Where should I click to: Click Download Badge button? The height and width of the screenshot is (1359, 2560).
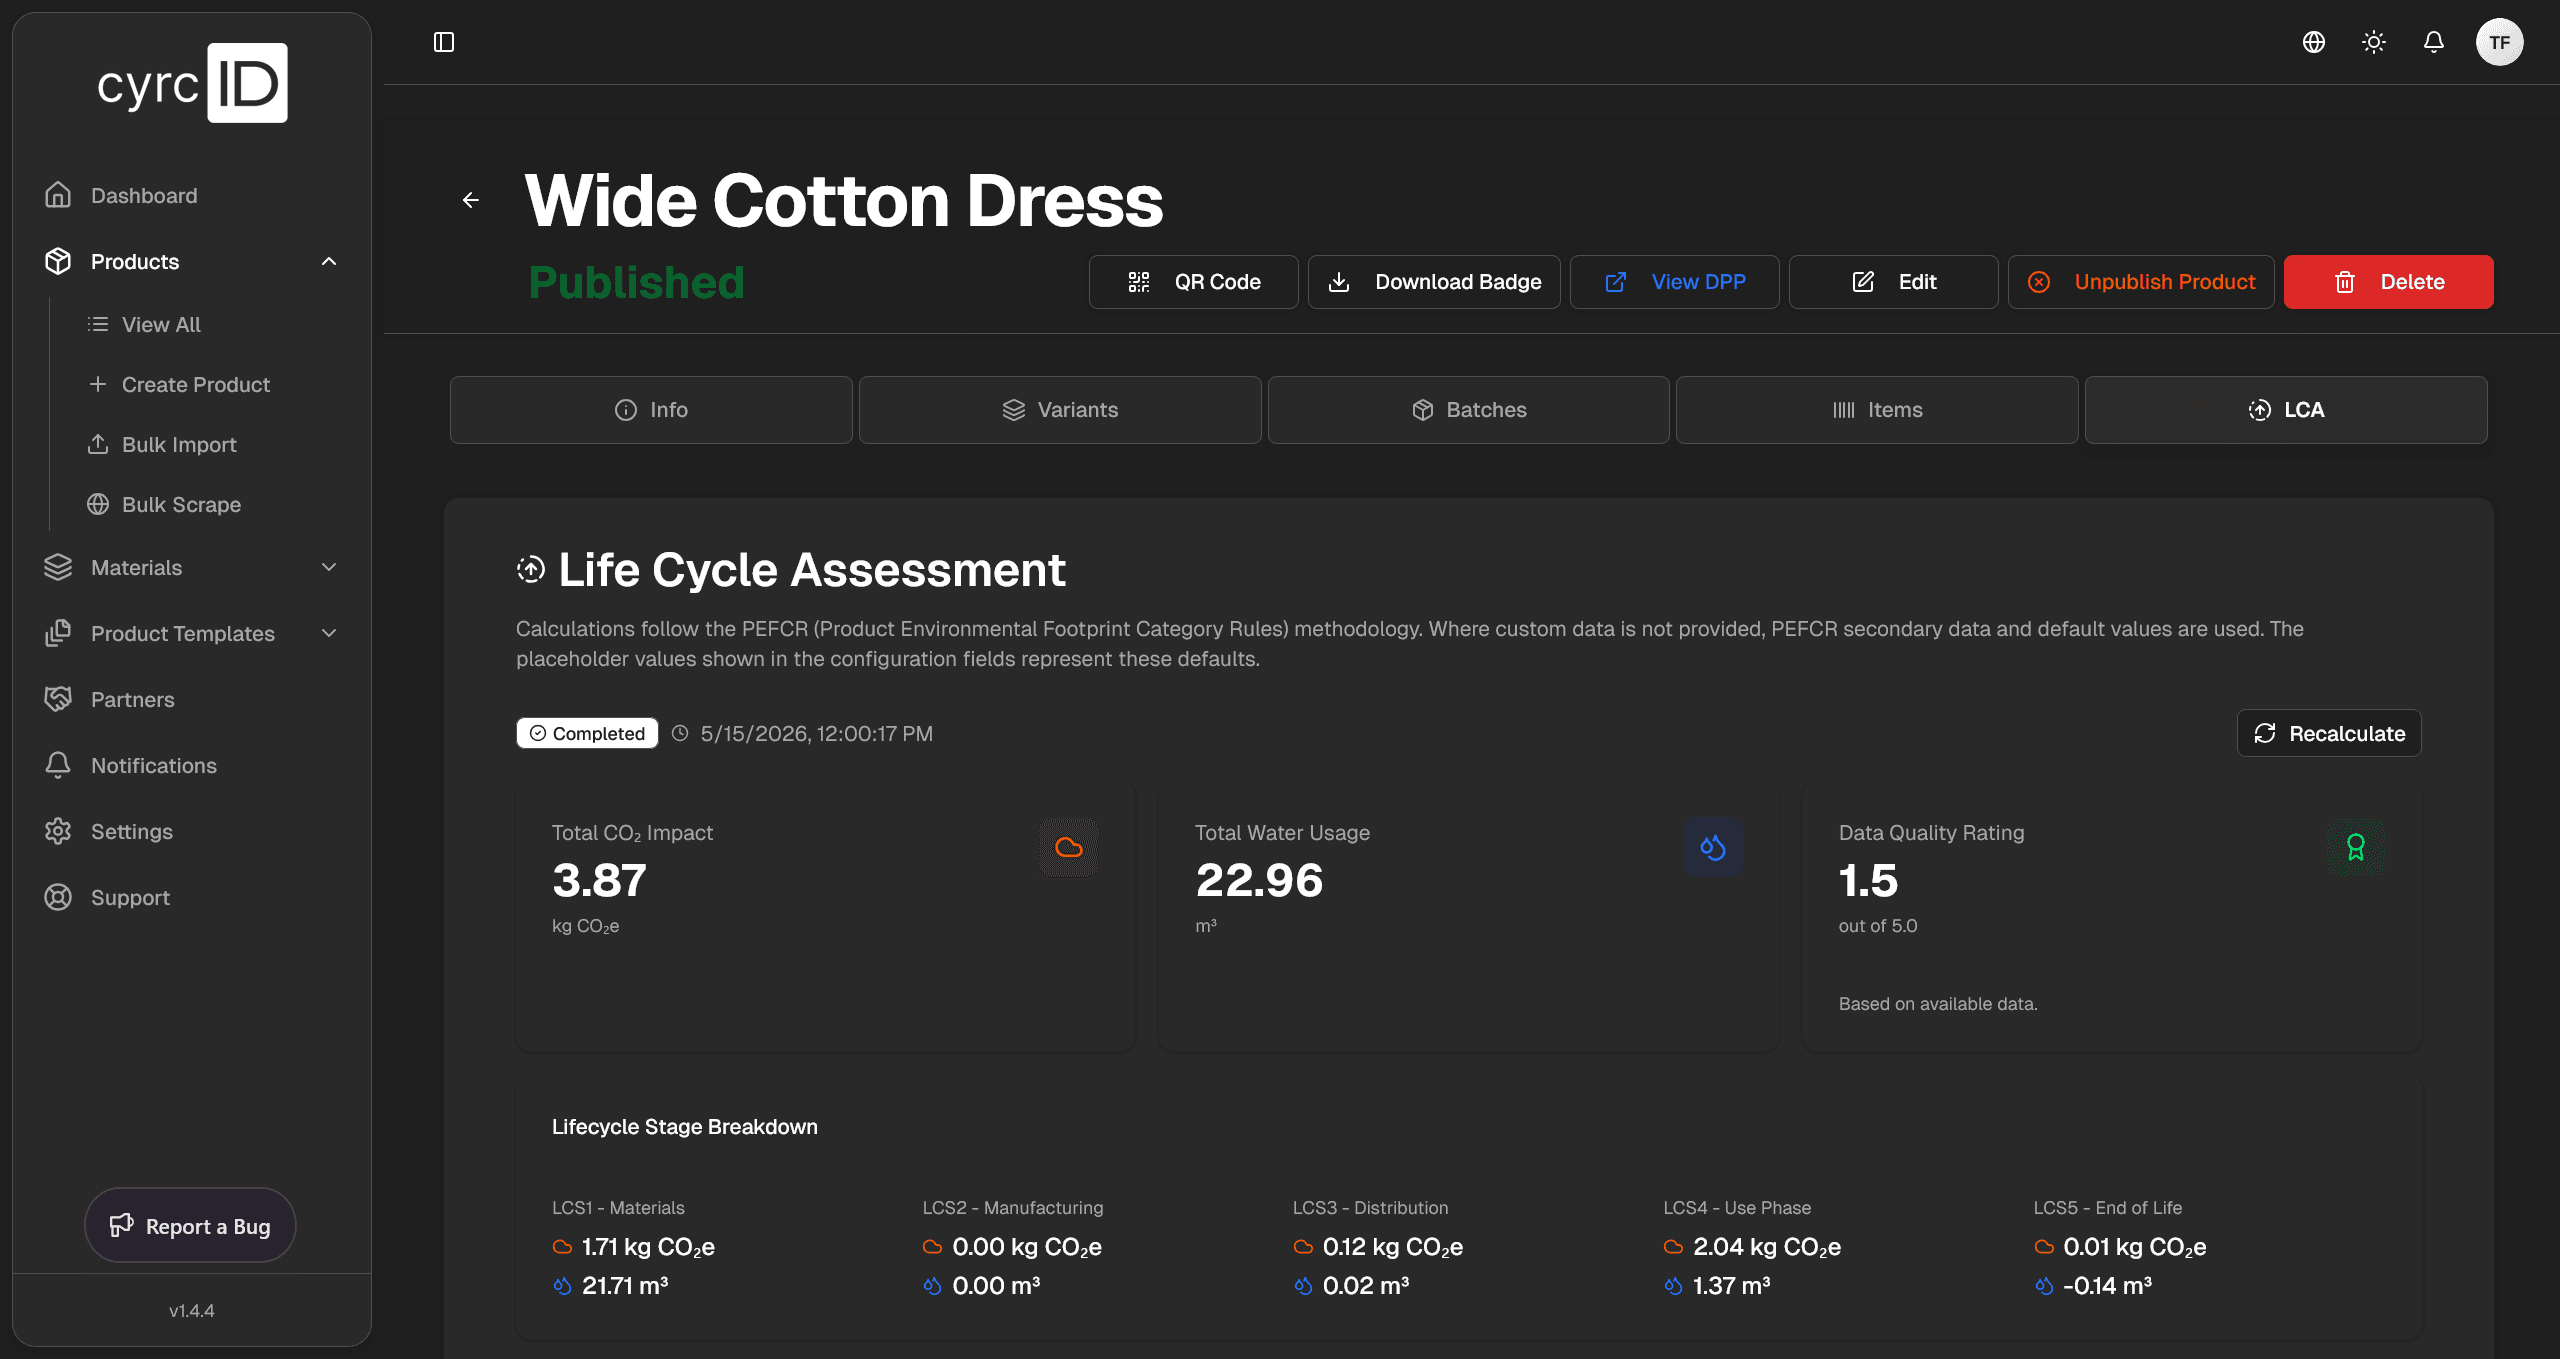pos(1434,282)
